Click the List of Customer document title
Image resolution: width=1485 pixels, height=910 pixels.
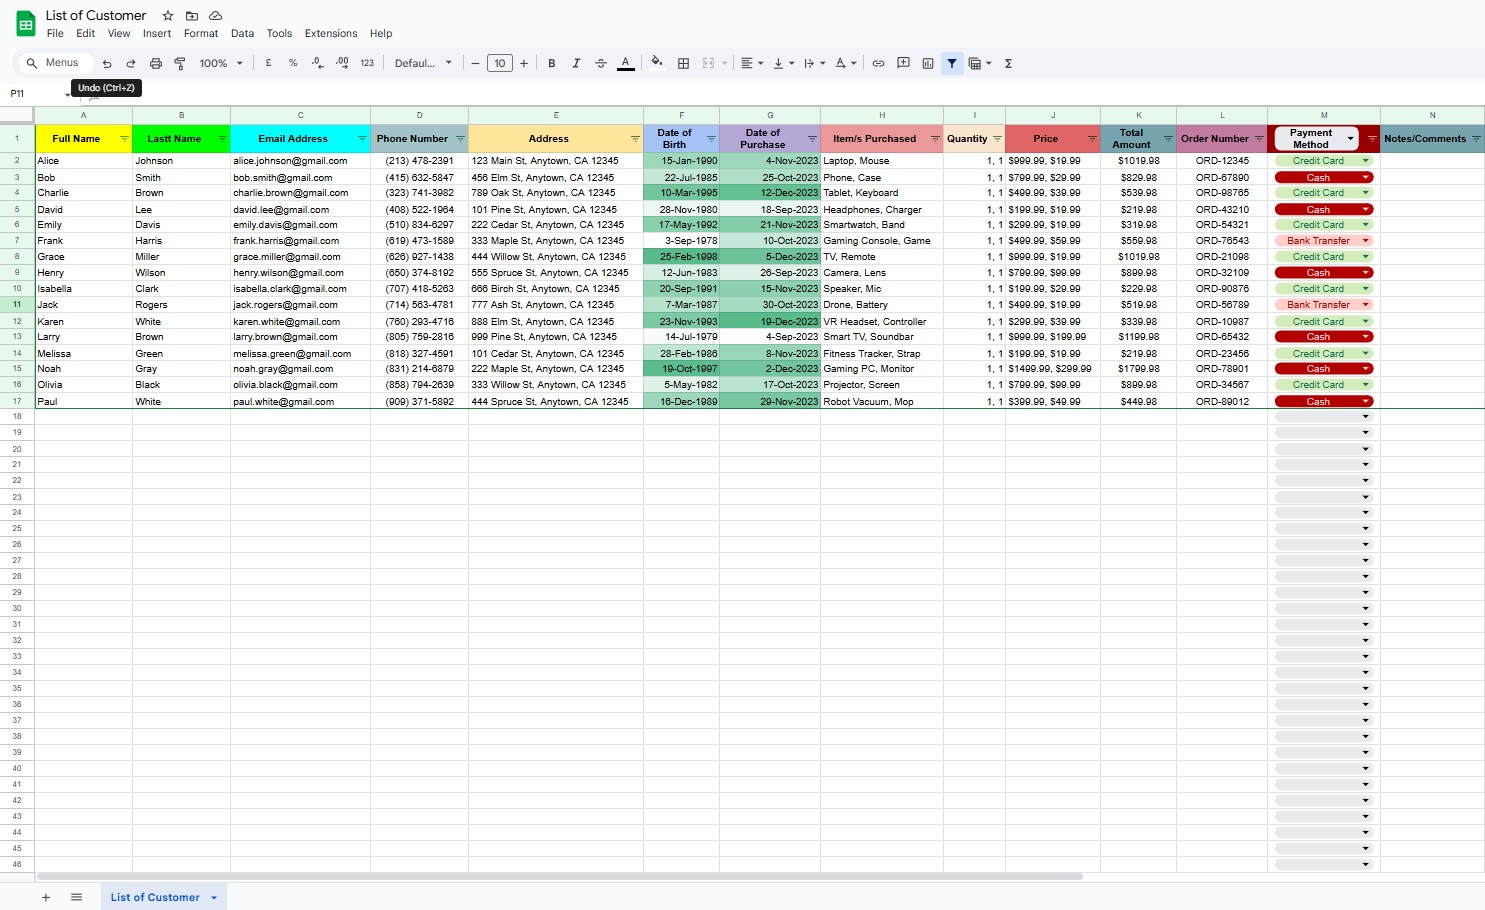point(96,15)
